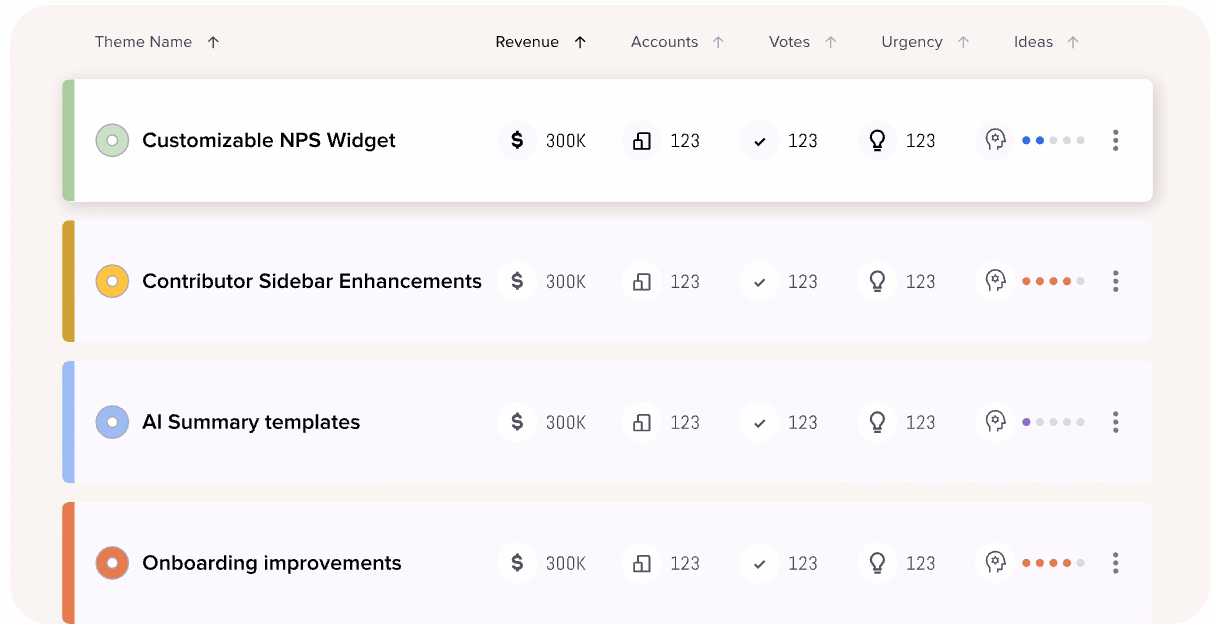Click 300K revenue value for Onboarding improvements
1212x624 pixels.
[x=566, y=564]
